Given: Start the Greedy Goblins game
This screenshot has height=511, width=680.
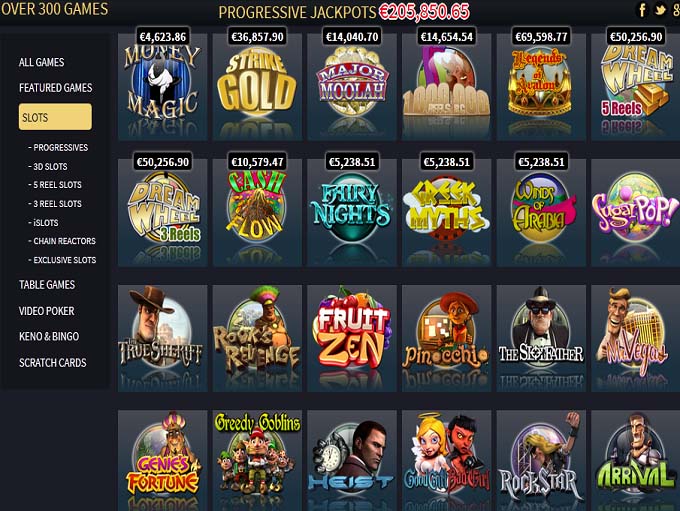Looking at the screenshot, I should tap(257, 461).
